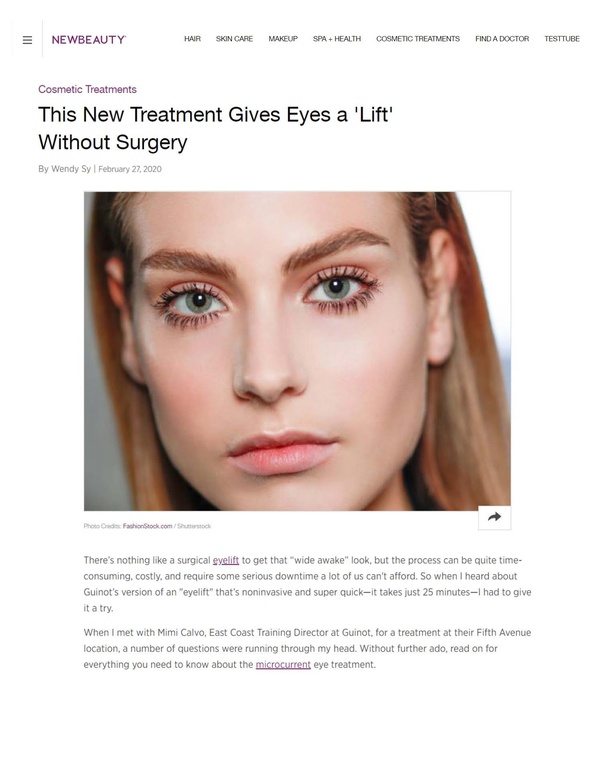
Task: Go to Spa + Health section
Action: click(337, 39)
